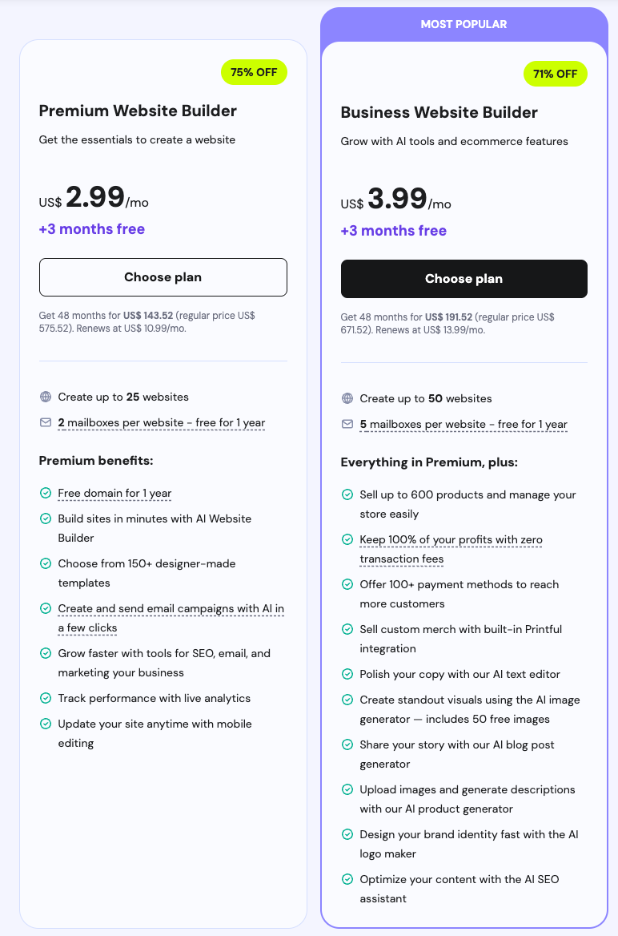Click checkmark icon next to Free domain
This screenshot has width=618, height=936.
point(45,493)
